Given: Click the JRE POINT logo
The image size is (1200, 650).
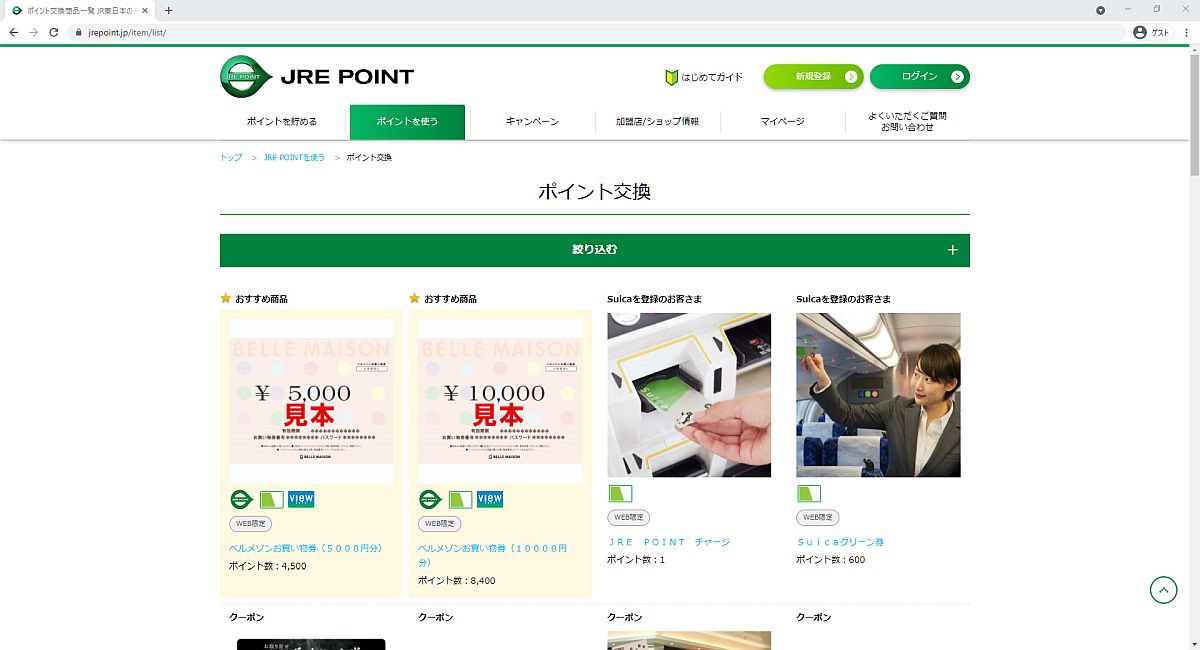Looking at the screenshot, I should click(x=317, y=77).
